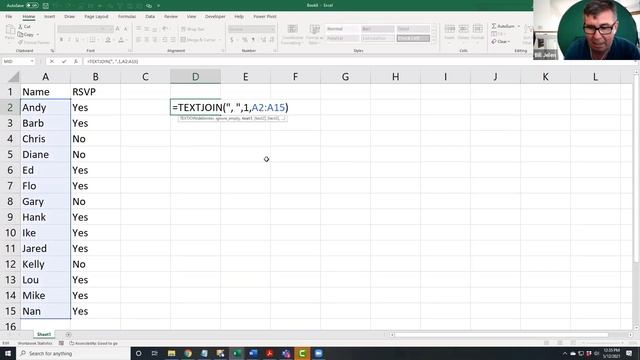Switch to the Formulas ribbon tab
640x360 pixels.
click(127, 17)
